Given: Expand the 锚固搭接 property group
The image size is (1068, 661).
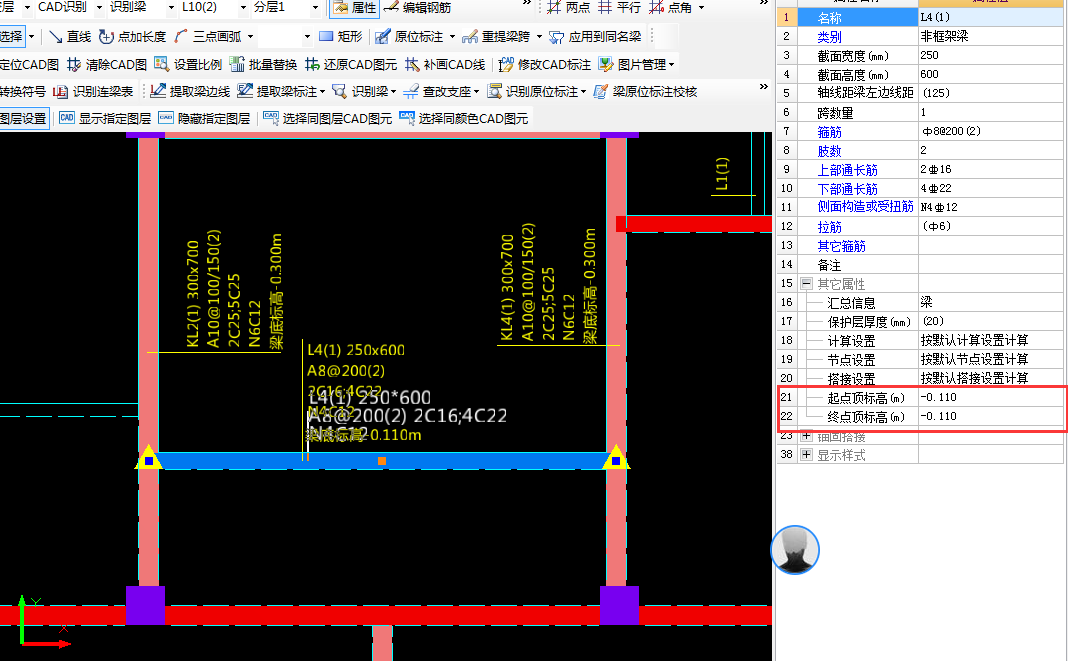Looking at the screenshot, I should tap(806, 435).
